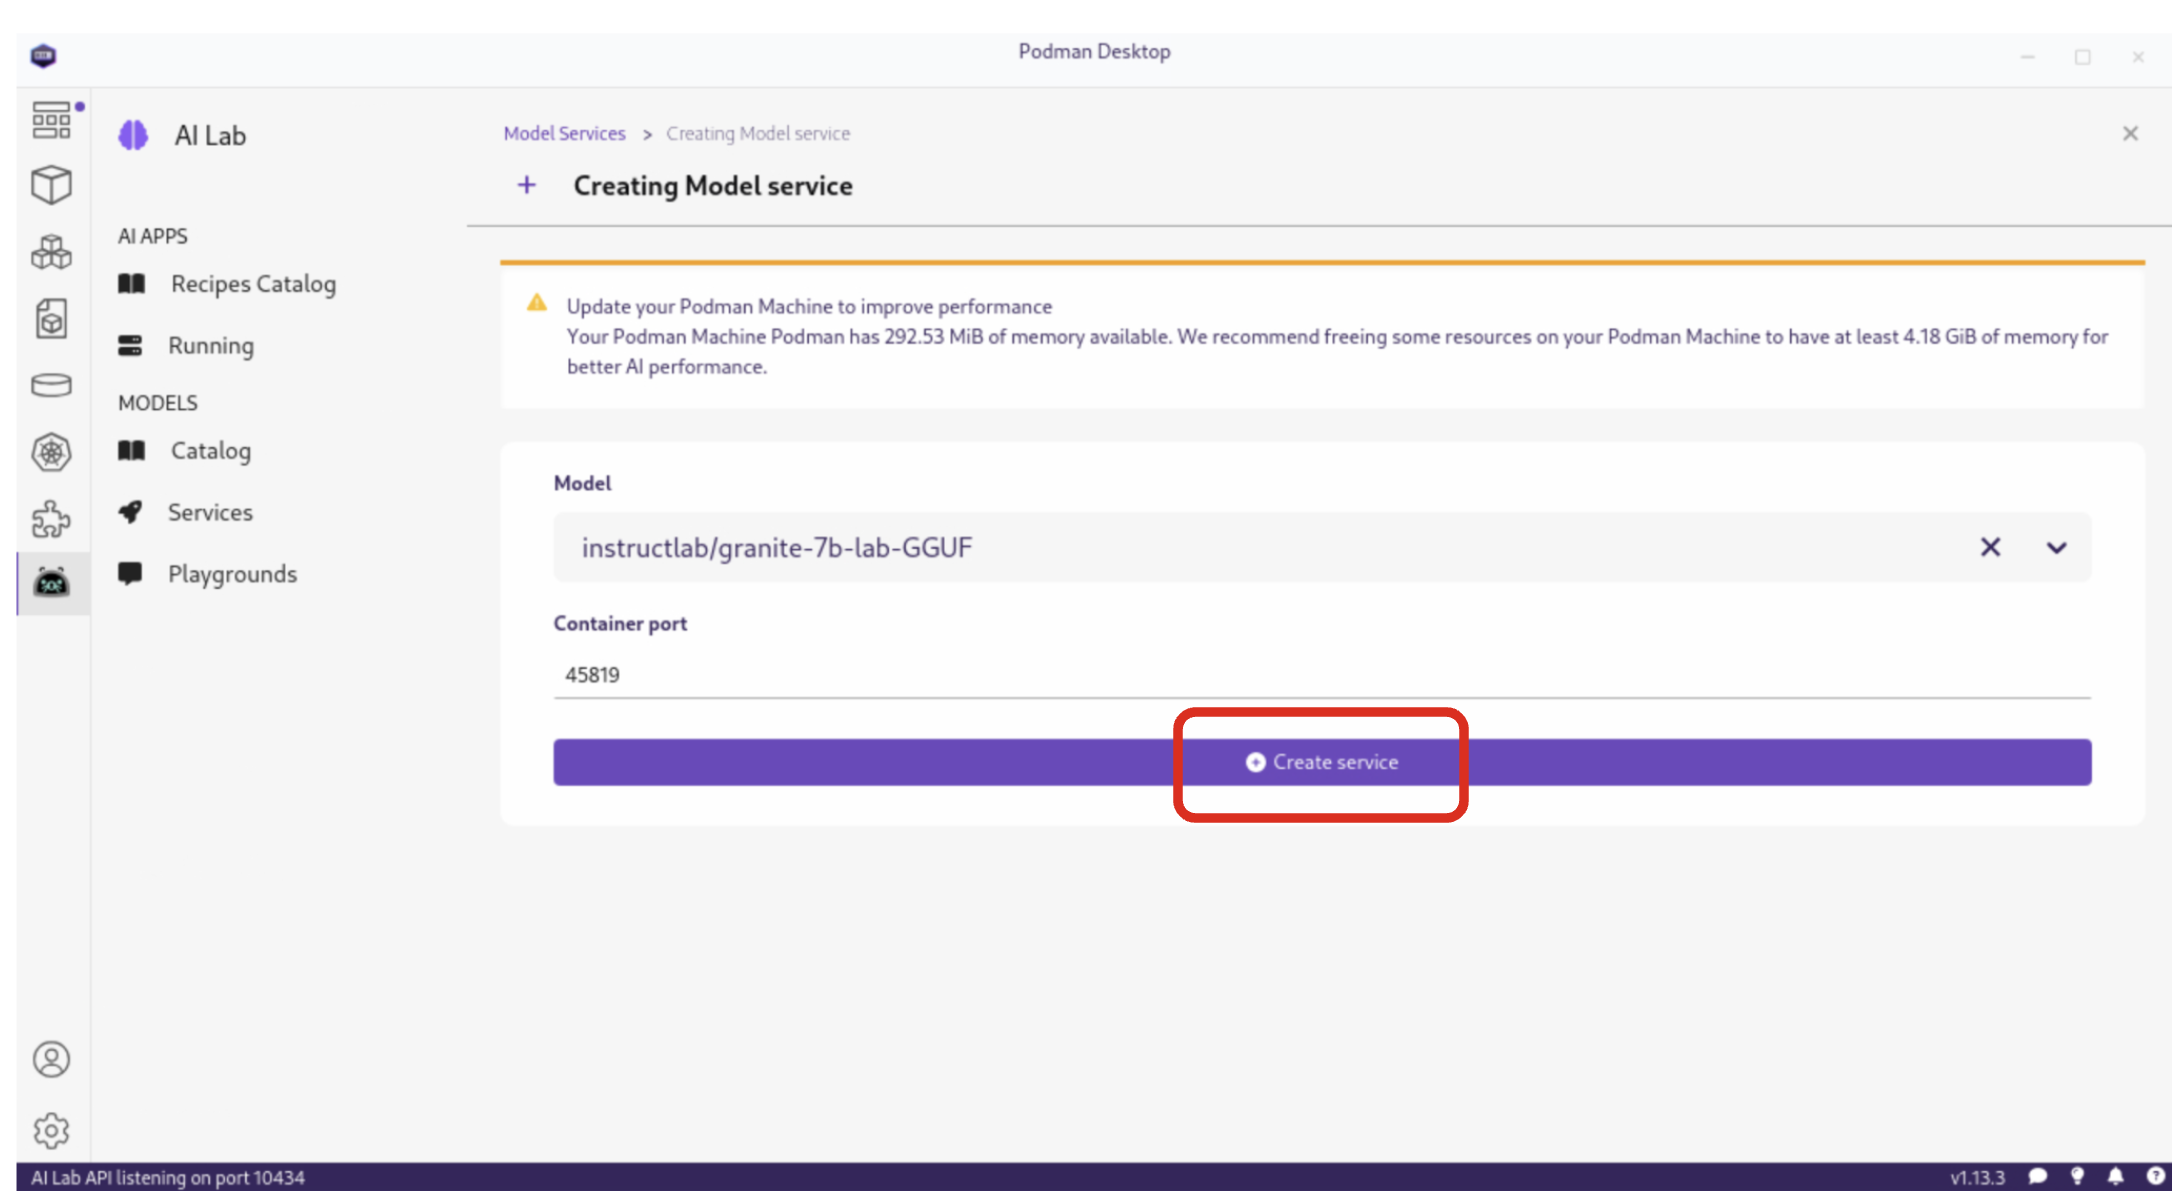Open Playgrounds in AI Lab menu
This screenshot has height=1202, width=2180.
(x=232, y=575)
